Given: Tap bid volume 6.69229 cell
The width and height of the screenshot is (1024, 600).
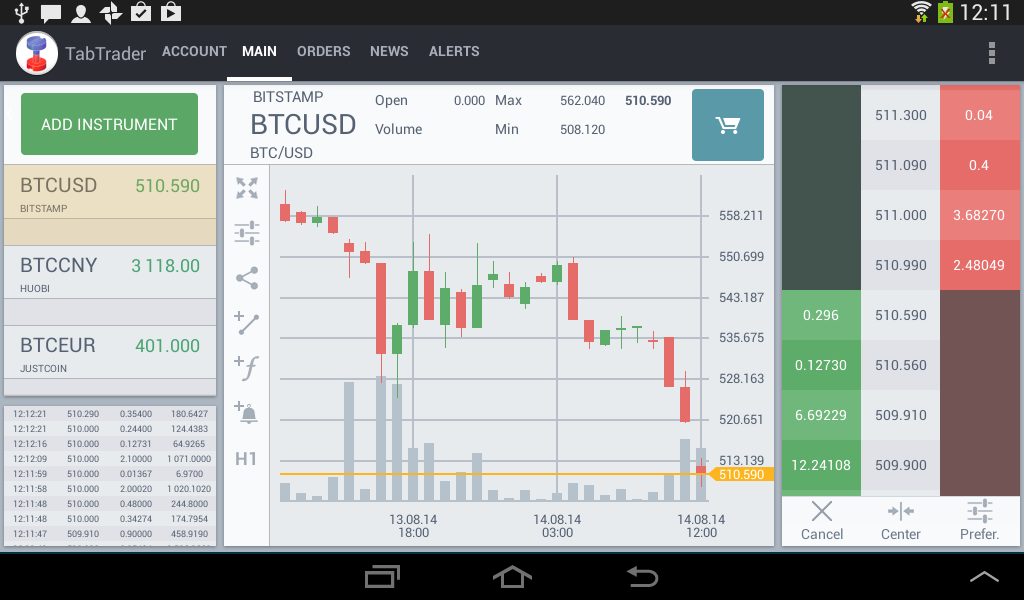Looking at the screenshot, I should point(821,415).
